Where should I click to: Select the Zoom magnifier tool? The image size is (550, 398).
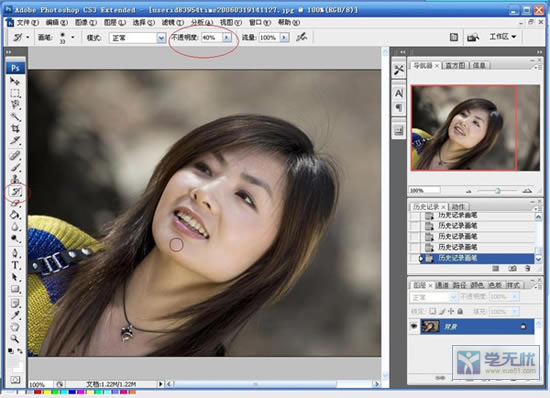point(15,339)
